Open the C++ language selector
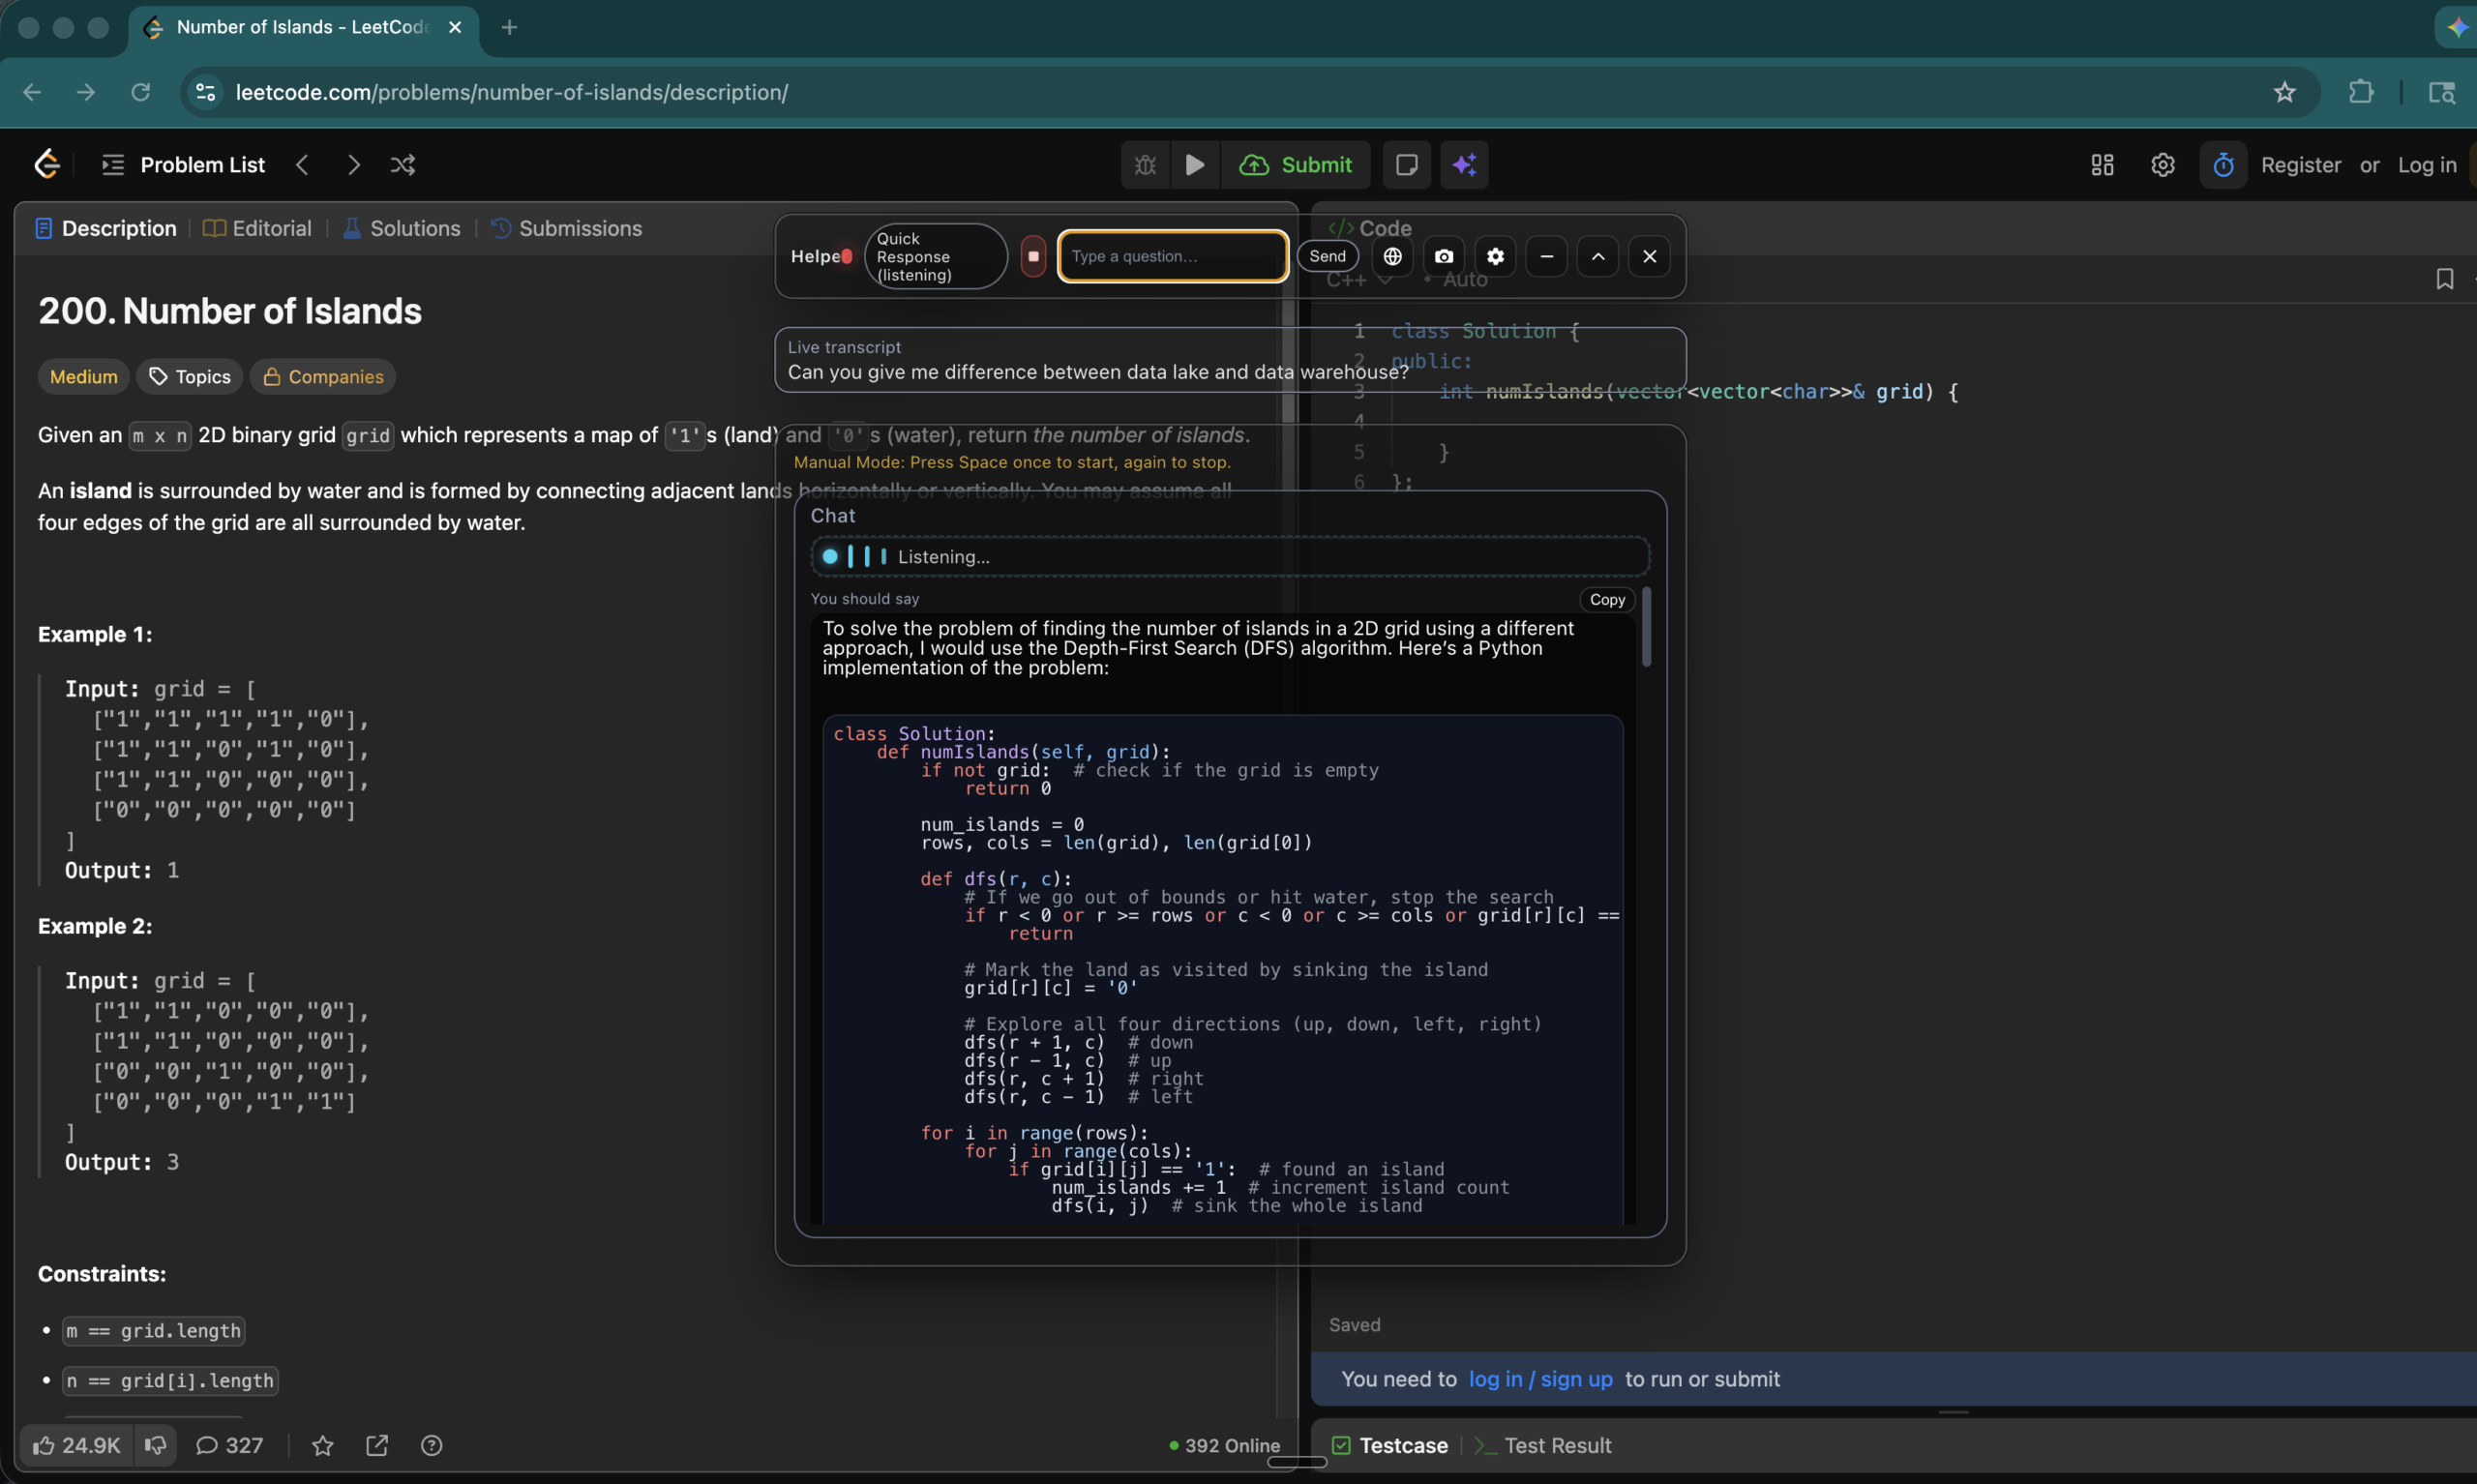Image resolution: width=2477 pixels, height=1484 pixels. point(1357,281)
